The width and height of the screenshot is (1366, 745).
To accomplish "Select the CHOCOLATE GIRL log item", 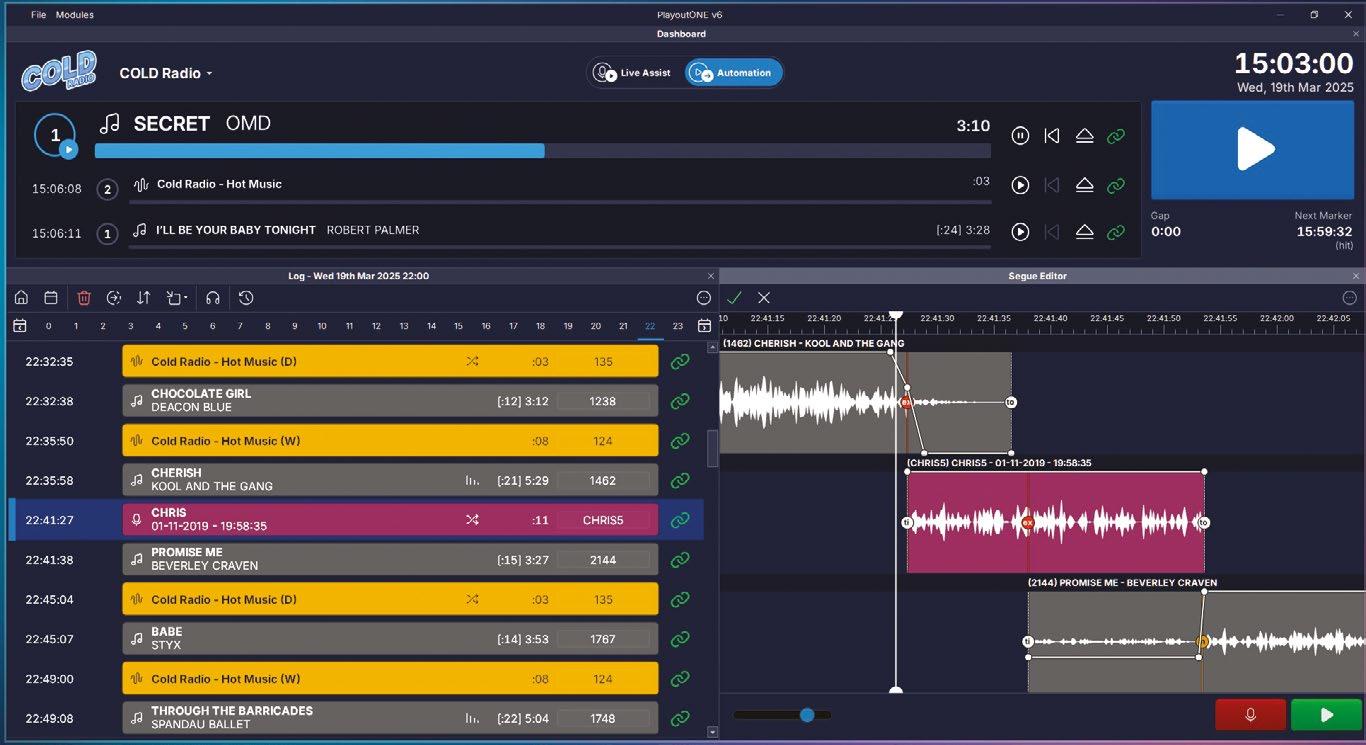I will coord(390,401).
